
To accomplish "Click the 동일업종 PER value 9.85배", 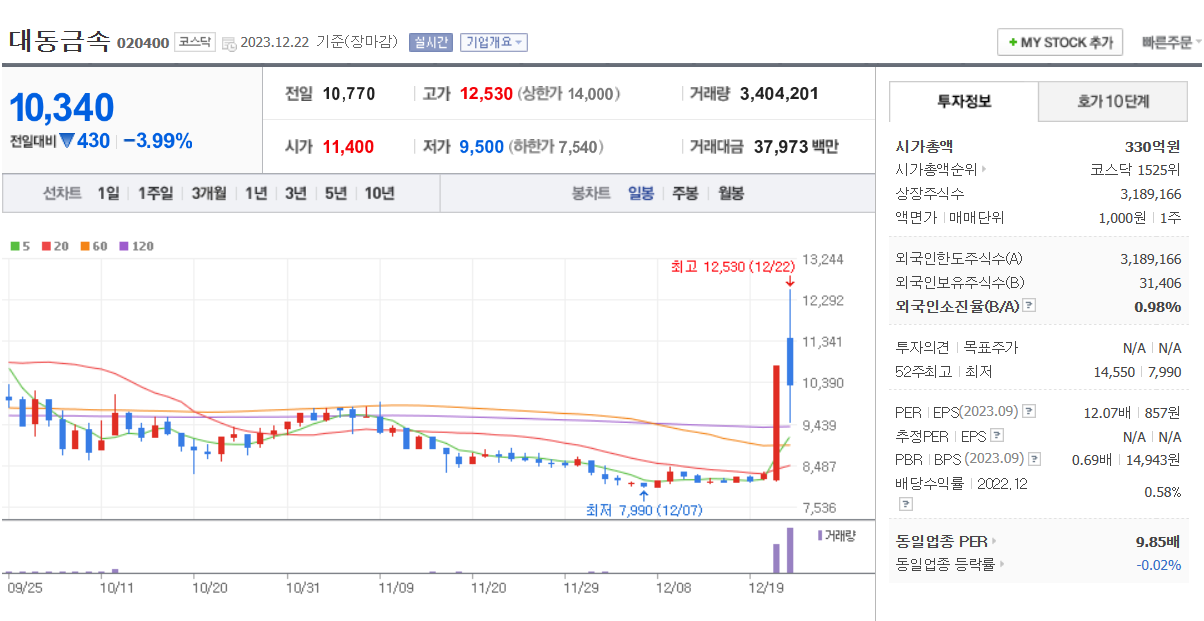I will (x=1158, y=542).
